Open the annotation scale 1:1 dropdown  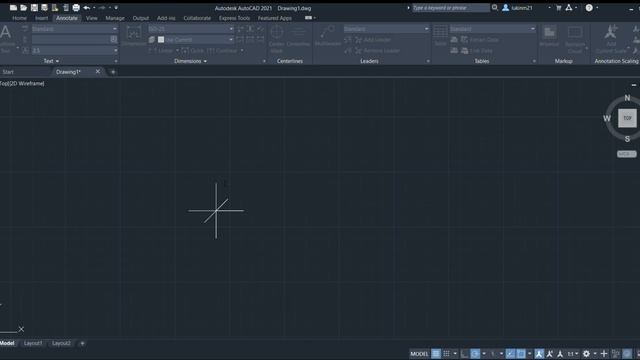(573, 354)
